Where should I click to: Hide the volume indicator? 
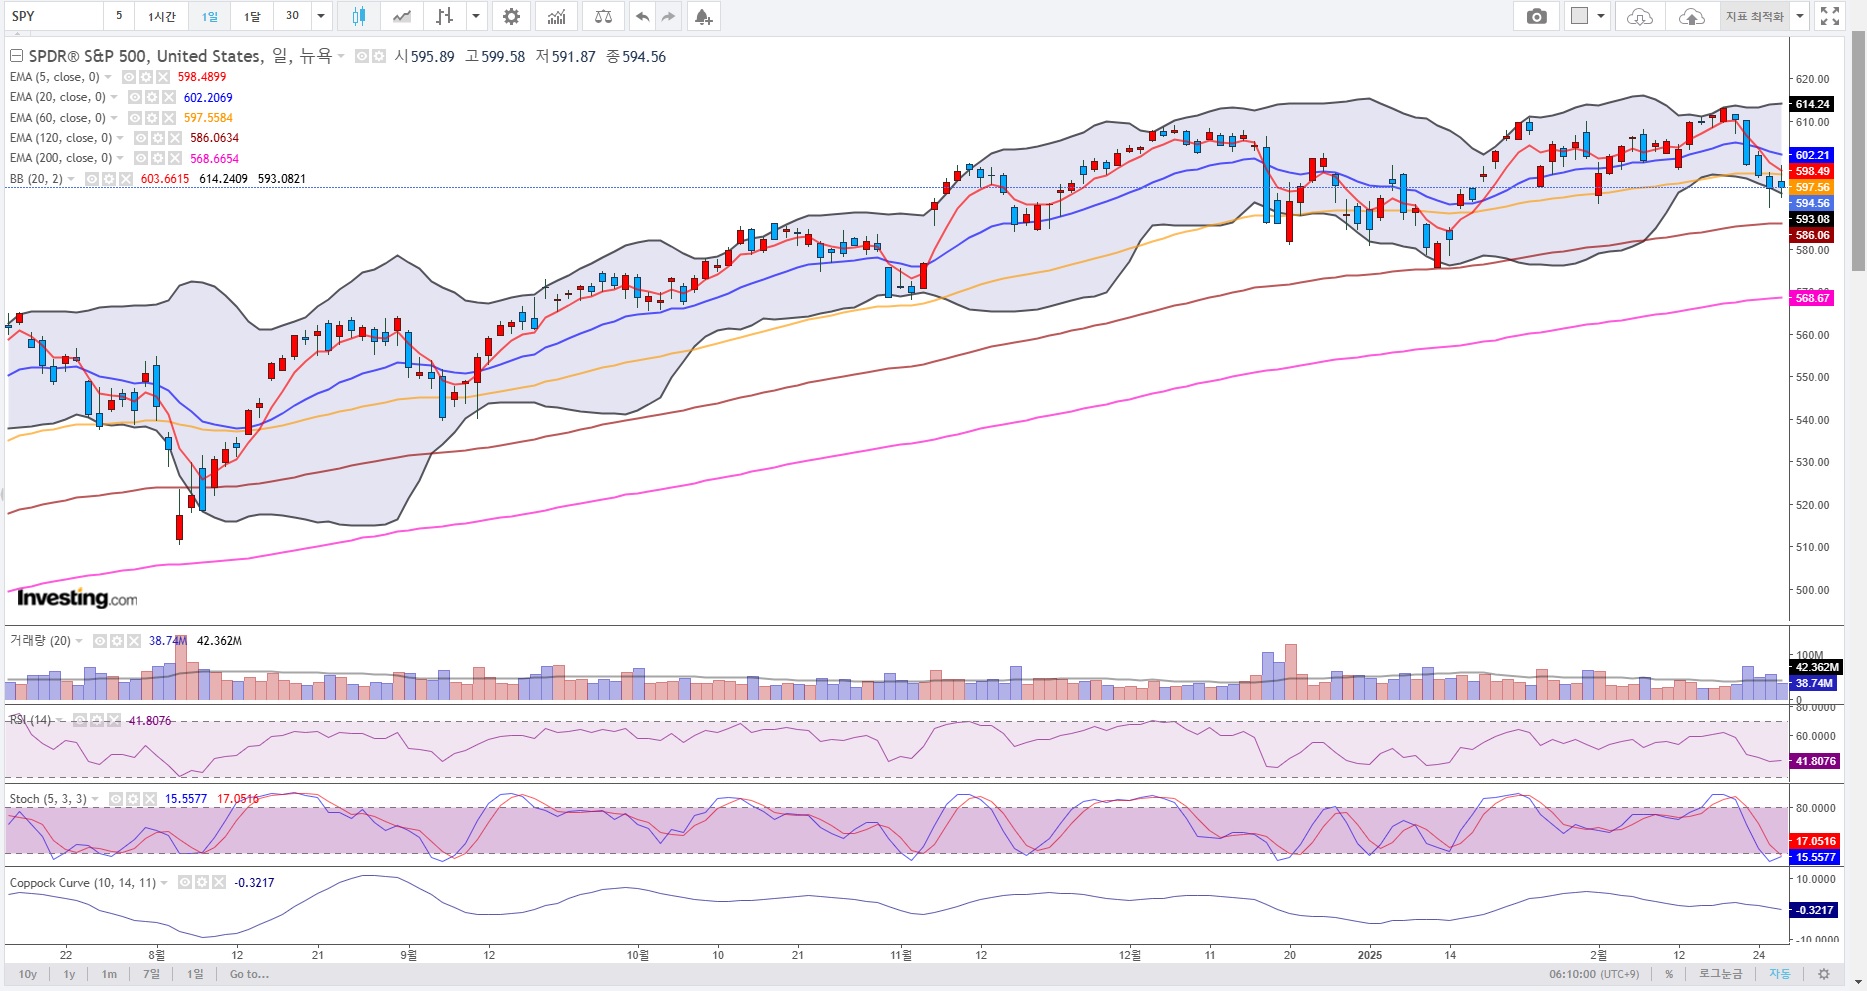click(x=100, y=641)
